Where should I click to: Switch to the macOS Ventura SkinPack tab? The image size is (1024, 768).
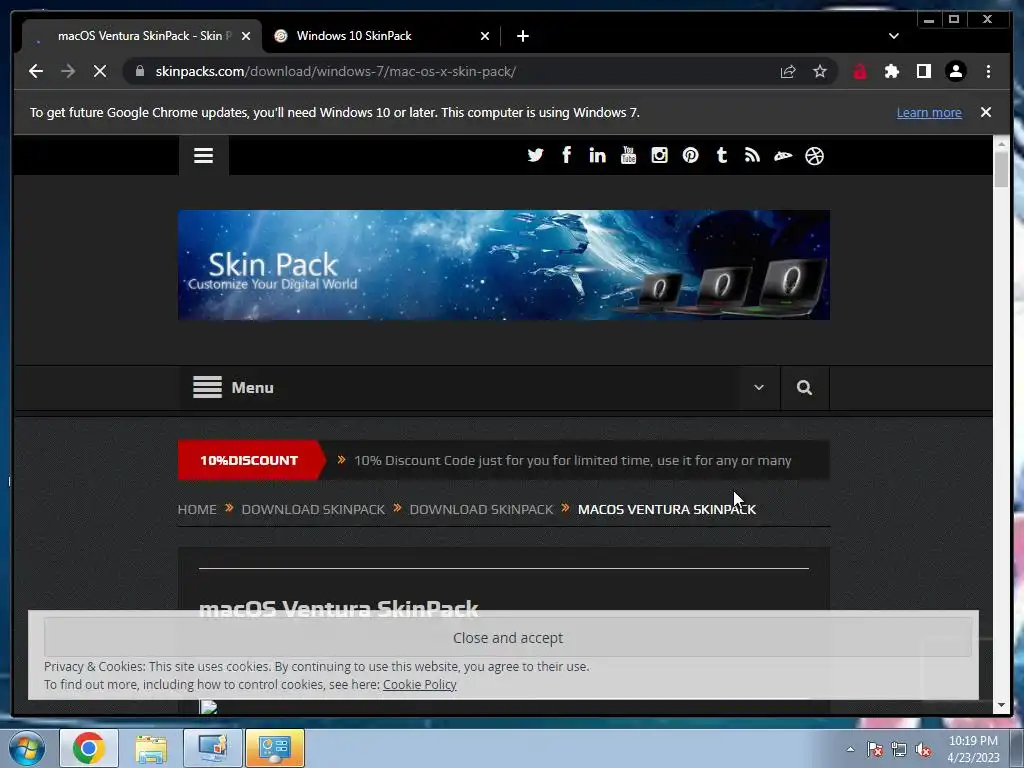[140, 36]
